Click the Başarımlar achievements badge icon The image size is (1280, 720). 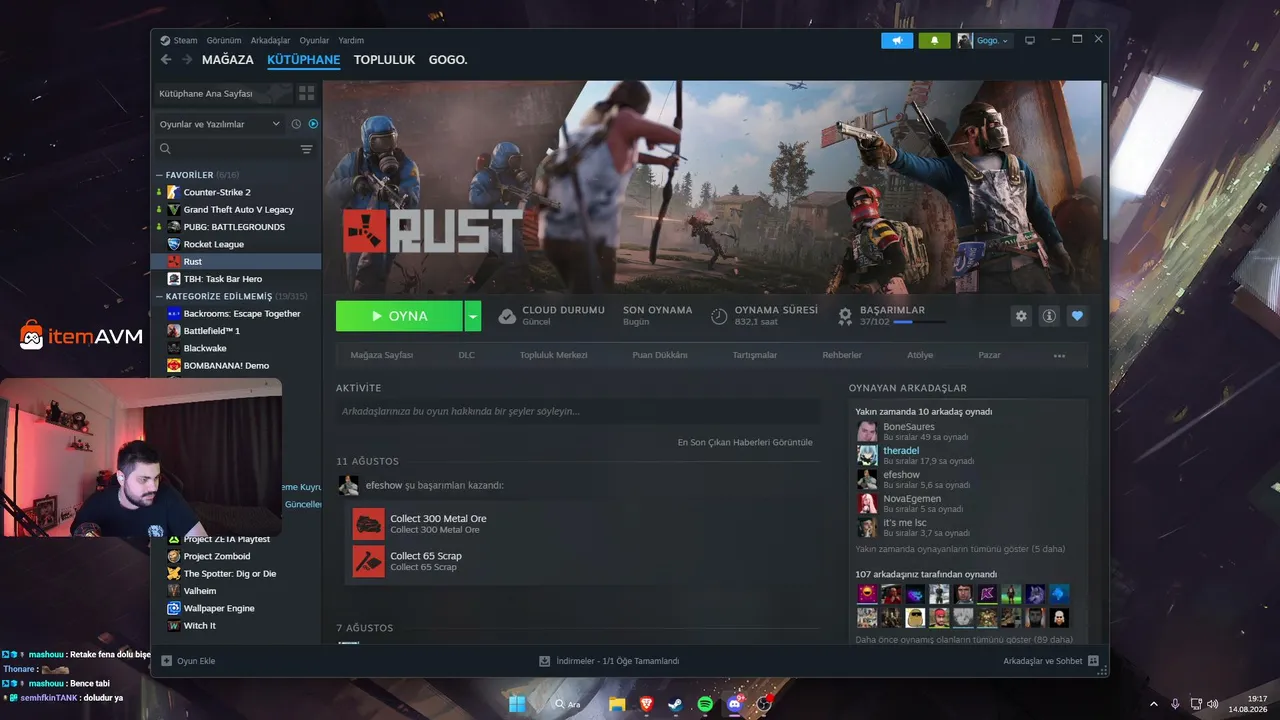coord(845,316)
